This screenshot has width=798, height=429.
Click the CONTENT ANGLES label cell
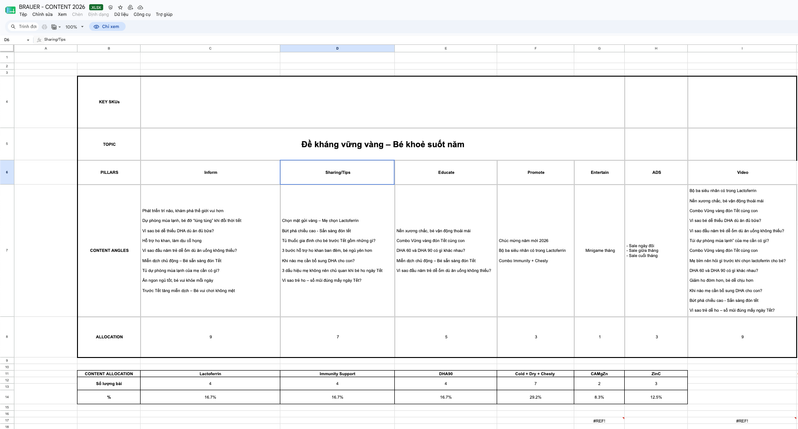[109, 250]
